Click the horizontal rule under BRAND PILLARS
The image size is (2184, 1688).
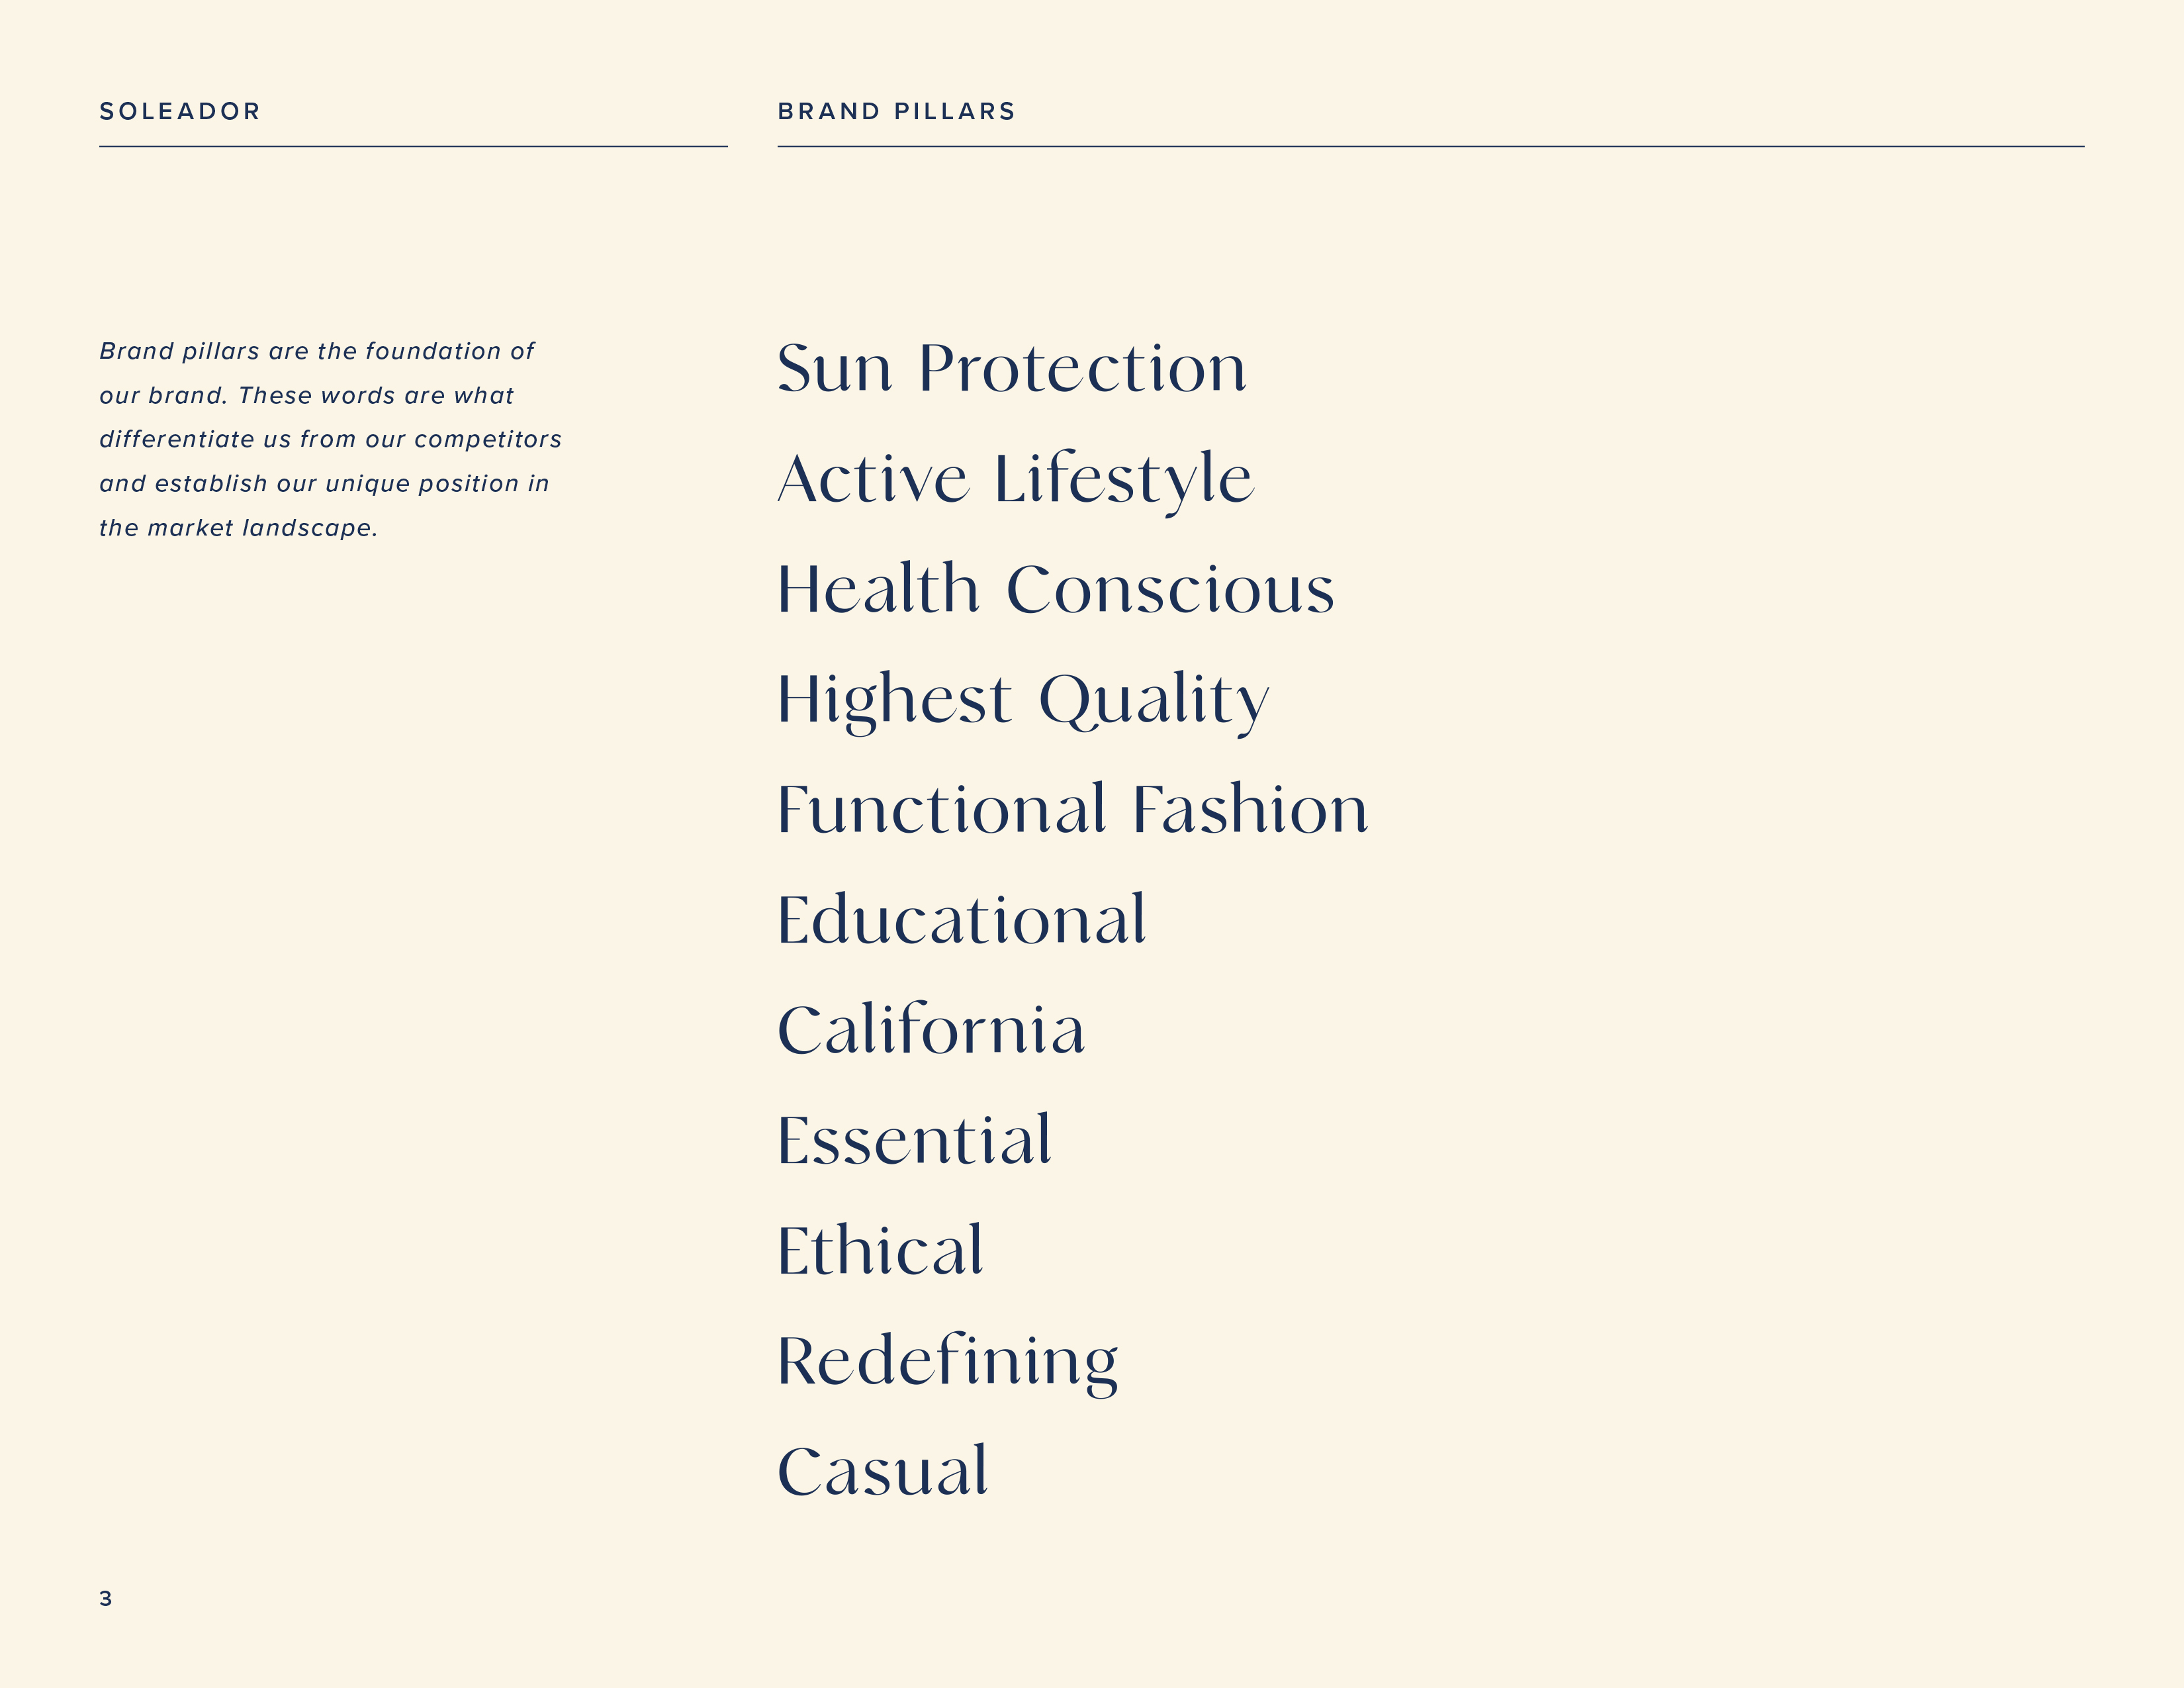pos(1430,147)
